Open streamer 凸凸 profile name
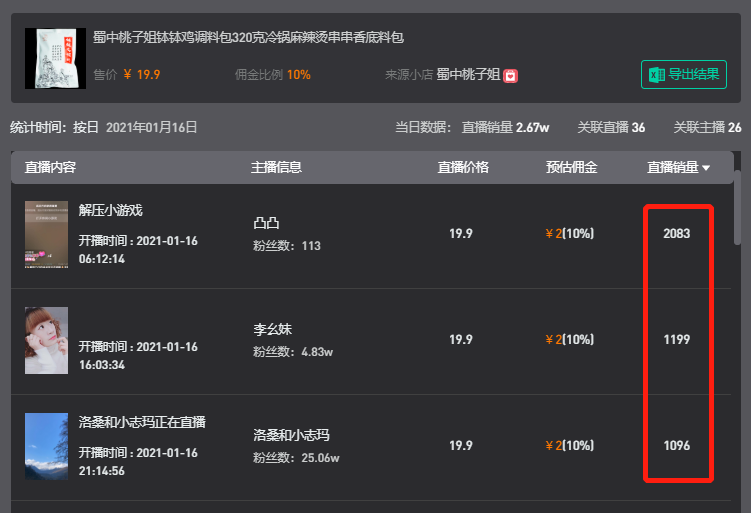Viewport: 751px width, 513px height. tap(266, 223)
